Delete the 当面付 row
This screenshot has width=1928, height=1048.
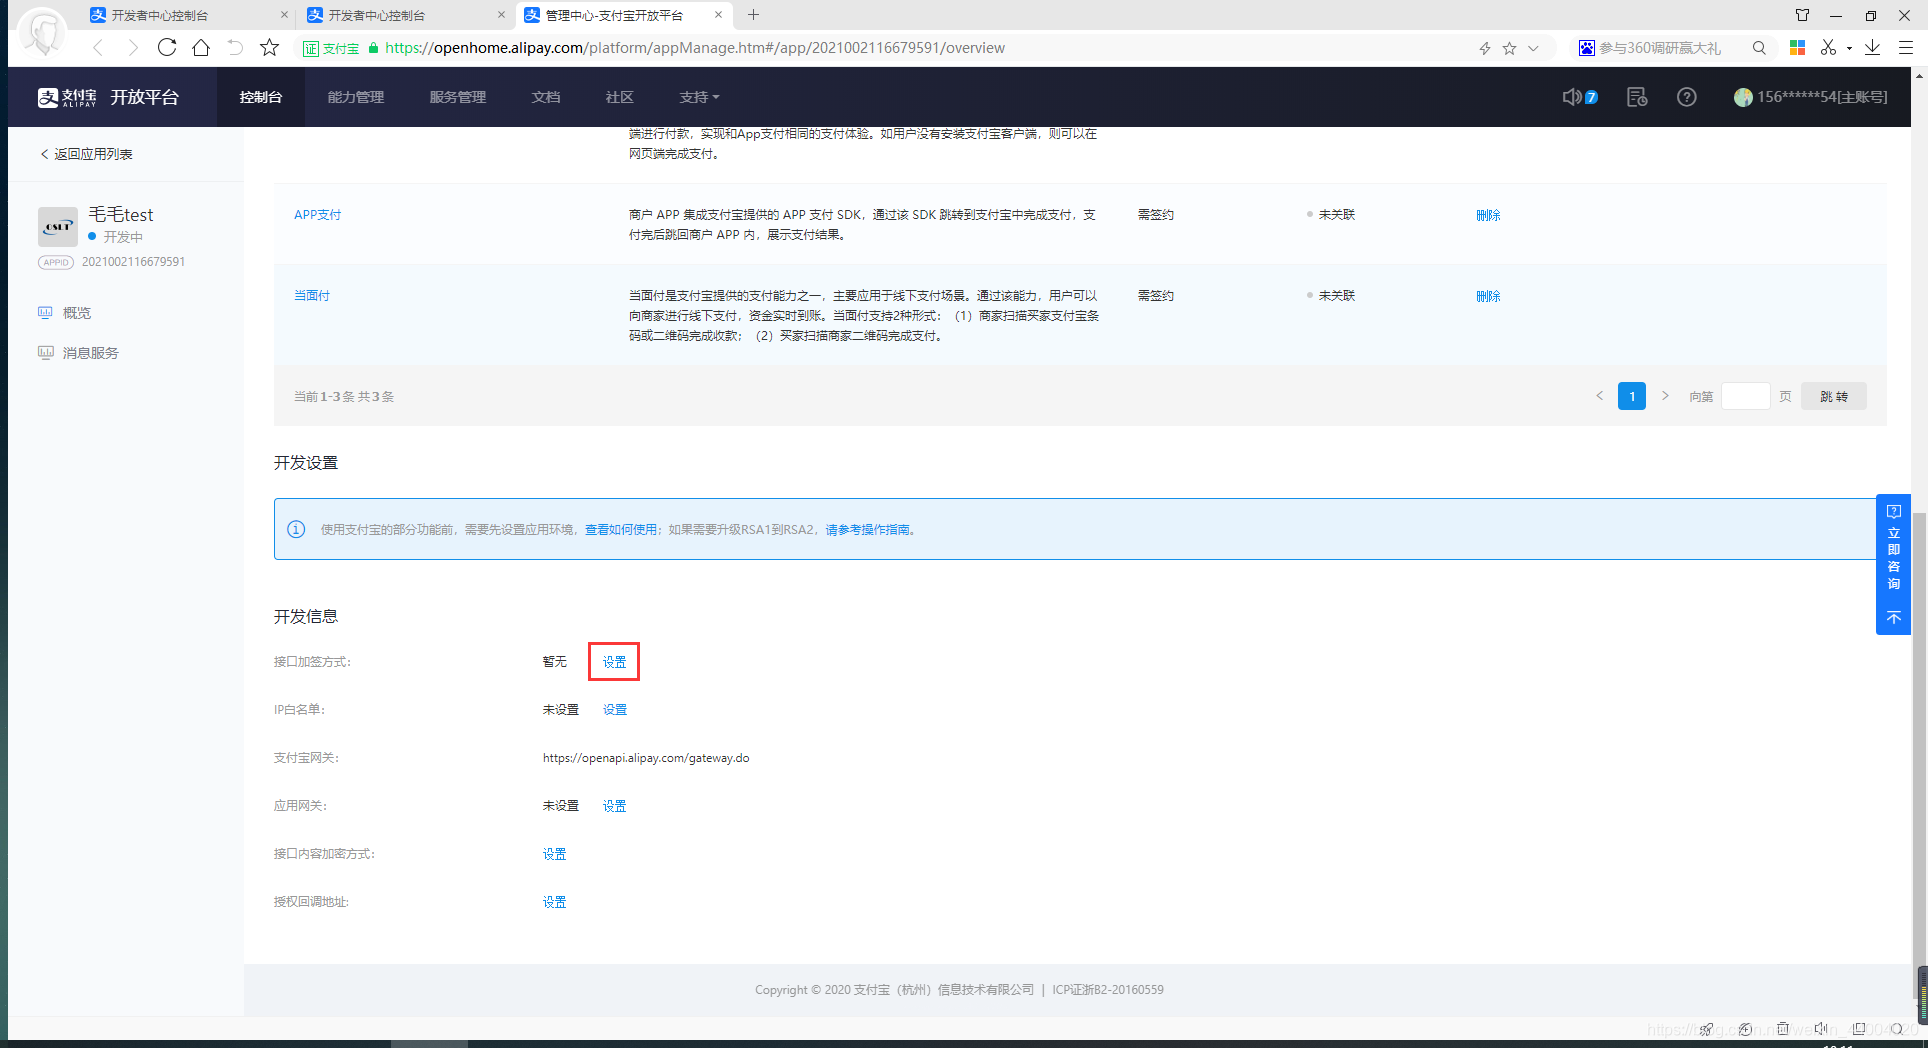coord(1488,296)
